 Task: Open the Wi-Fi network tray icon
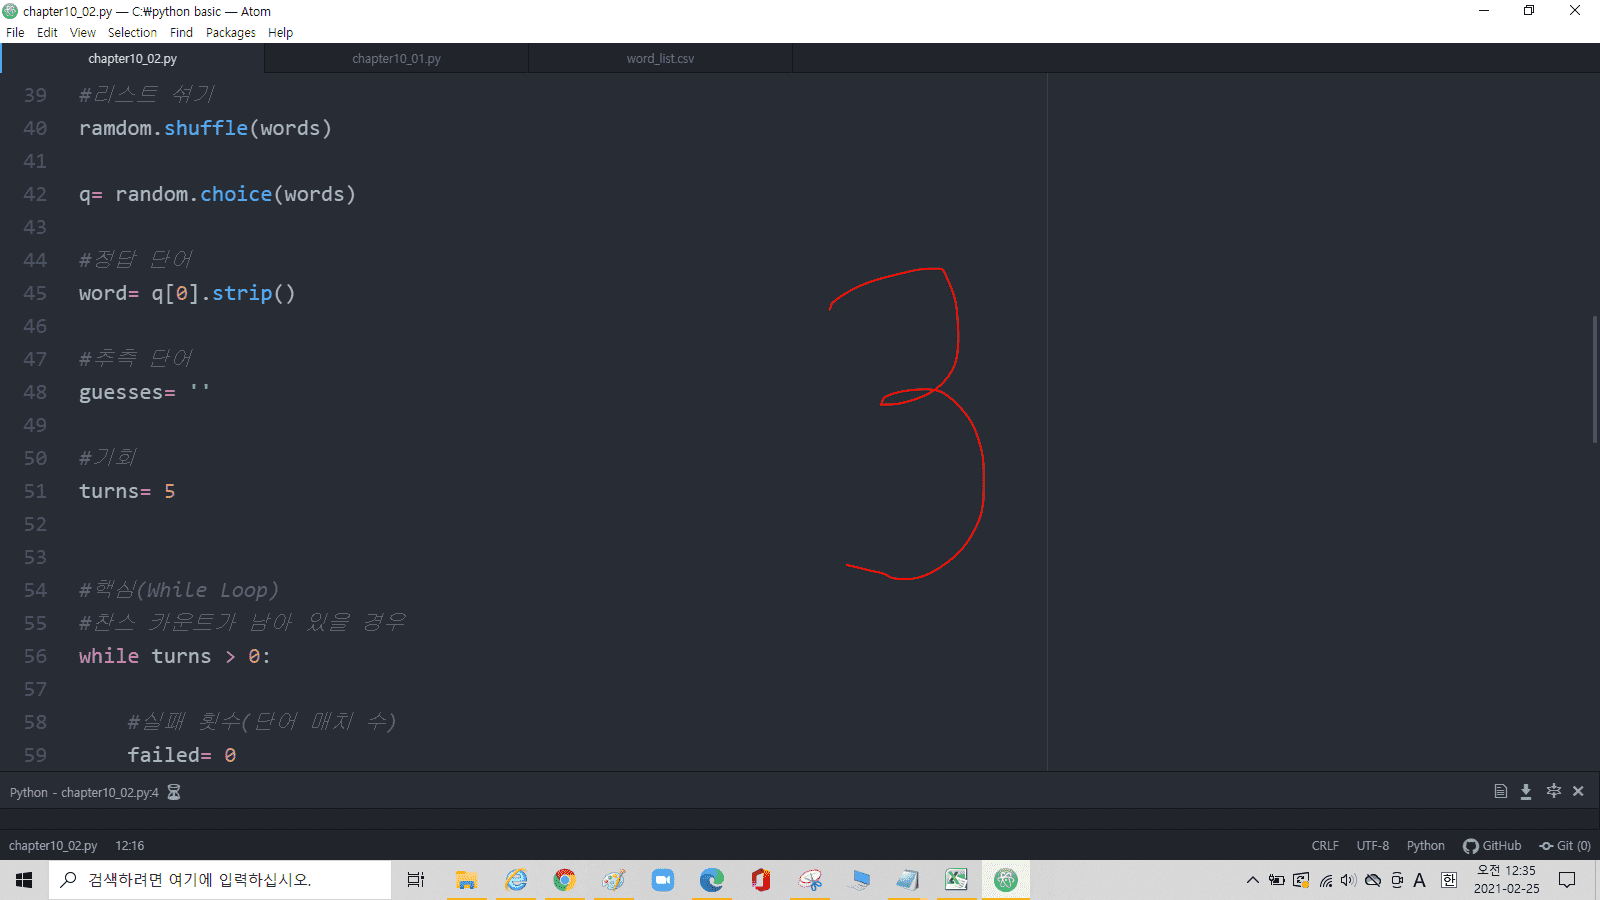pos(1326,880)
